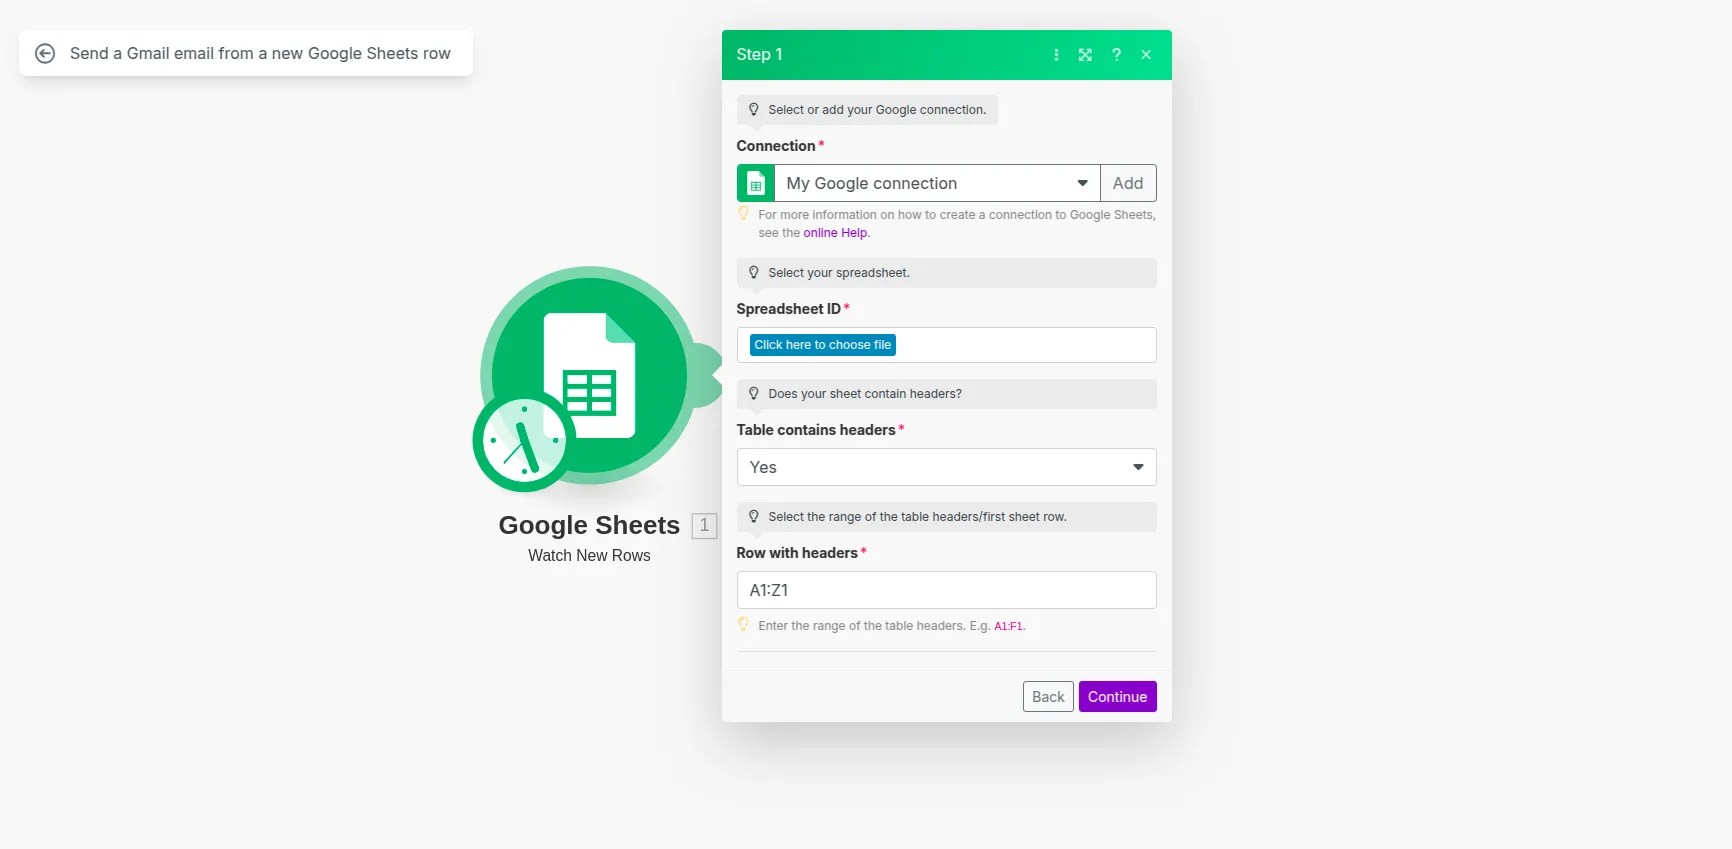Click the Google Sheets icon in Connection field
This screenshot has height=849, width=1732.
[x=756, y=184]
